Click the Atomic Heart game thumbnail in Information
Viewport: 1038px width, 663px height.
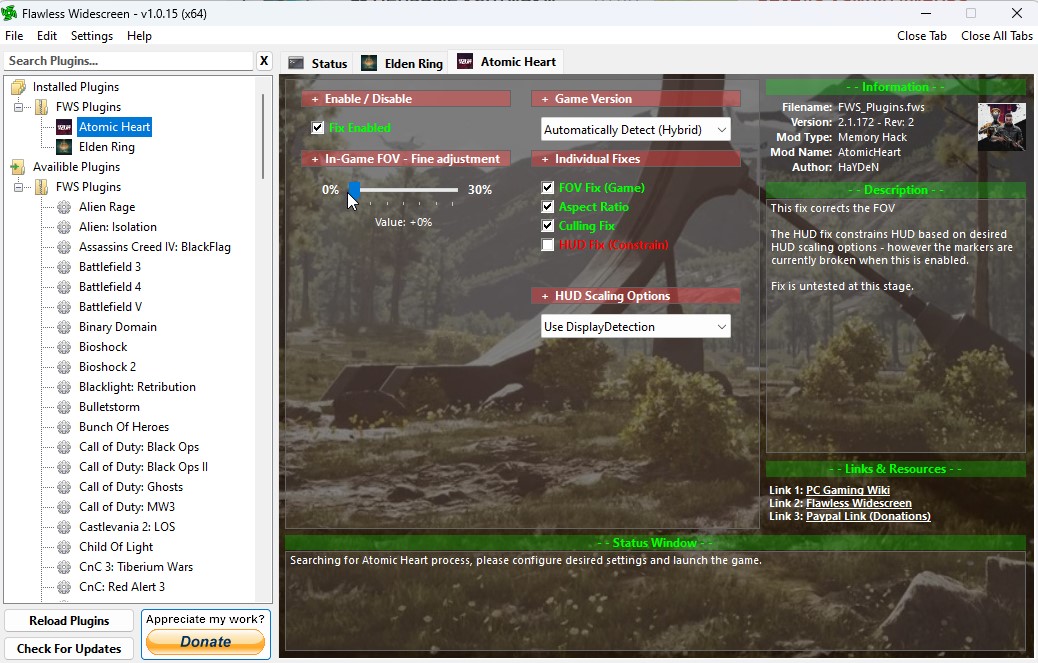(1001, 127)
